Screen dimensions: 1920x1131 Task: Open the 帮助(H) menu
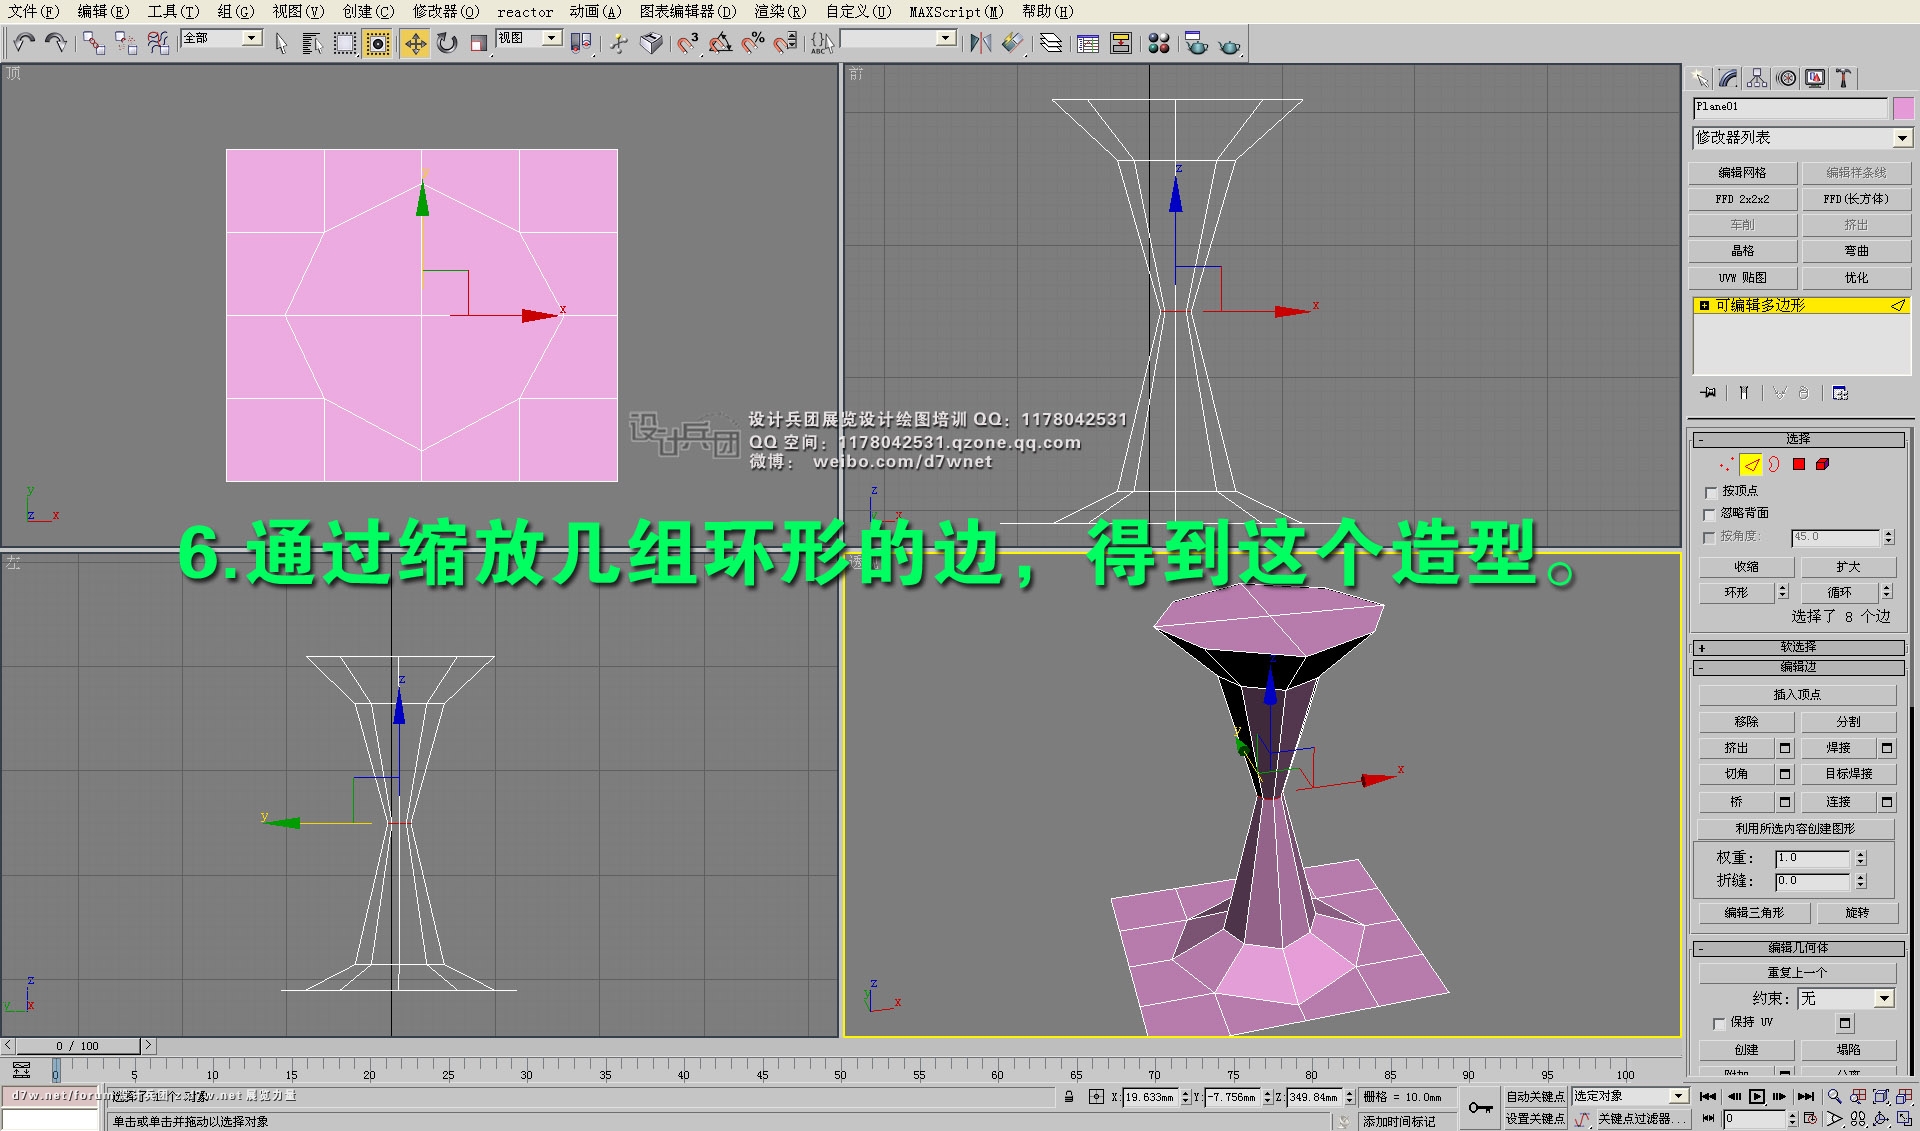coord(1048,12)
